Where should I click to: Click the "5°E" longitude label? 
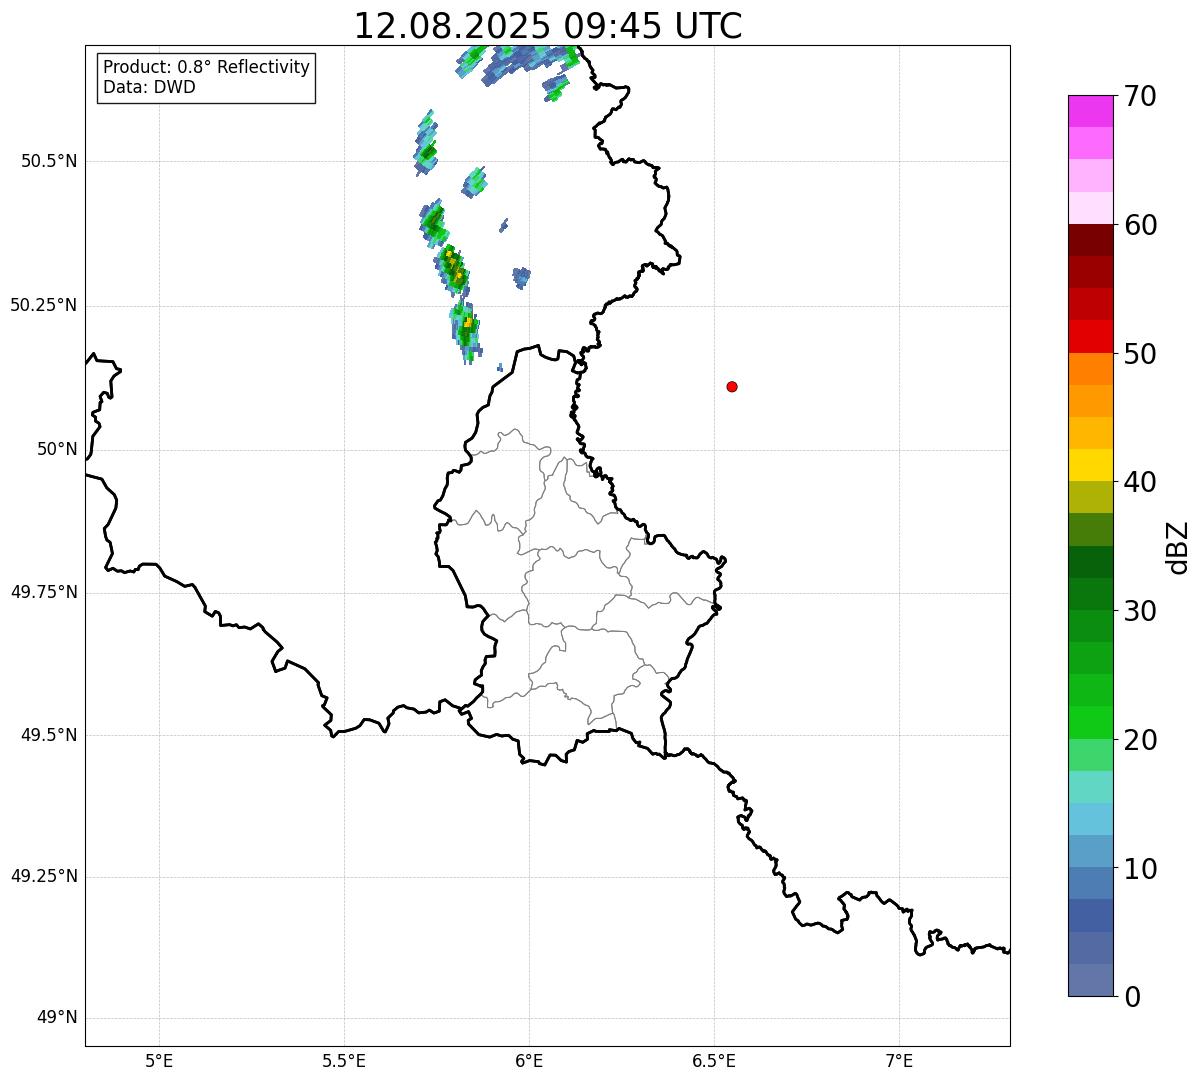(159, 1061)
